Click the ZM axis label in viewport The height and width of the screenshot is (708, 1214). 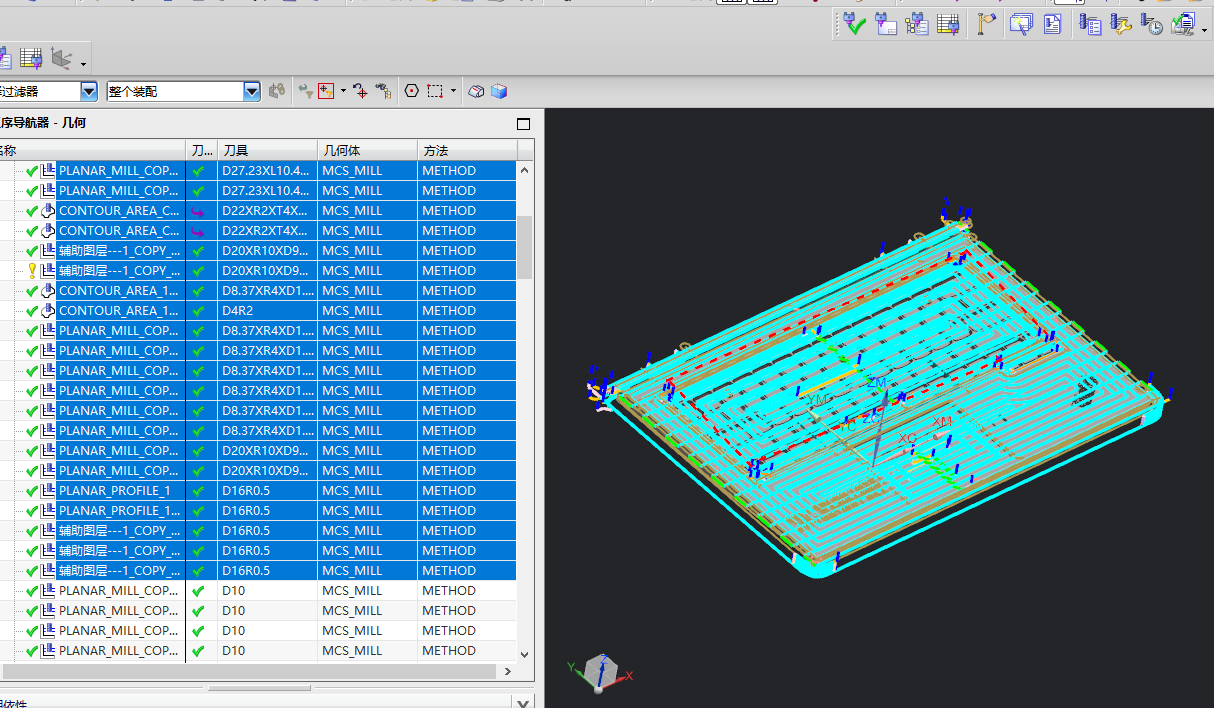[876, 383]
